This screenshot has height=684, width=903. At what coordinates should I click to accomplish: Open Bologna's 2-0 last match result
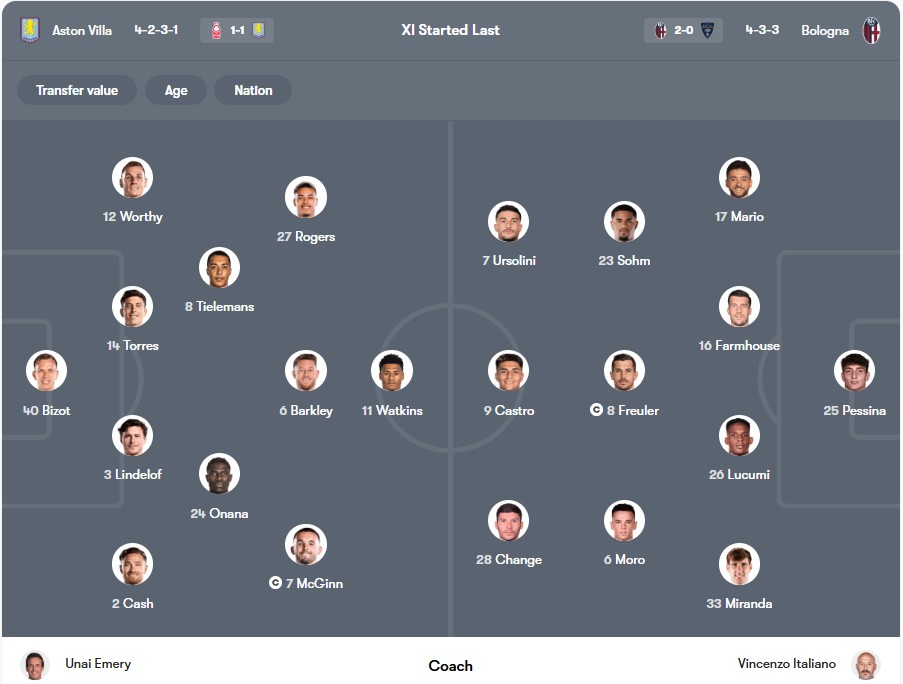tap(683, 30)
